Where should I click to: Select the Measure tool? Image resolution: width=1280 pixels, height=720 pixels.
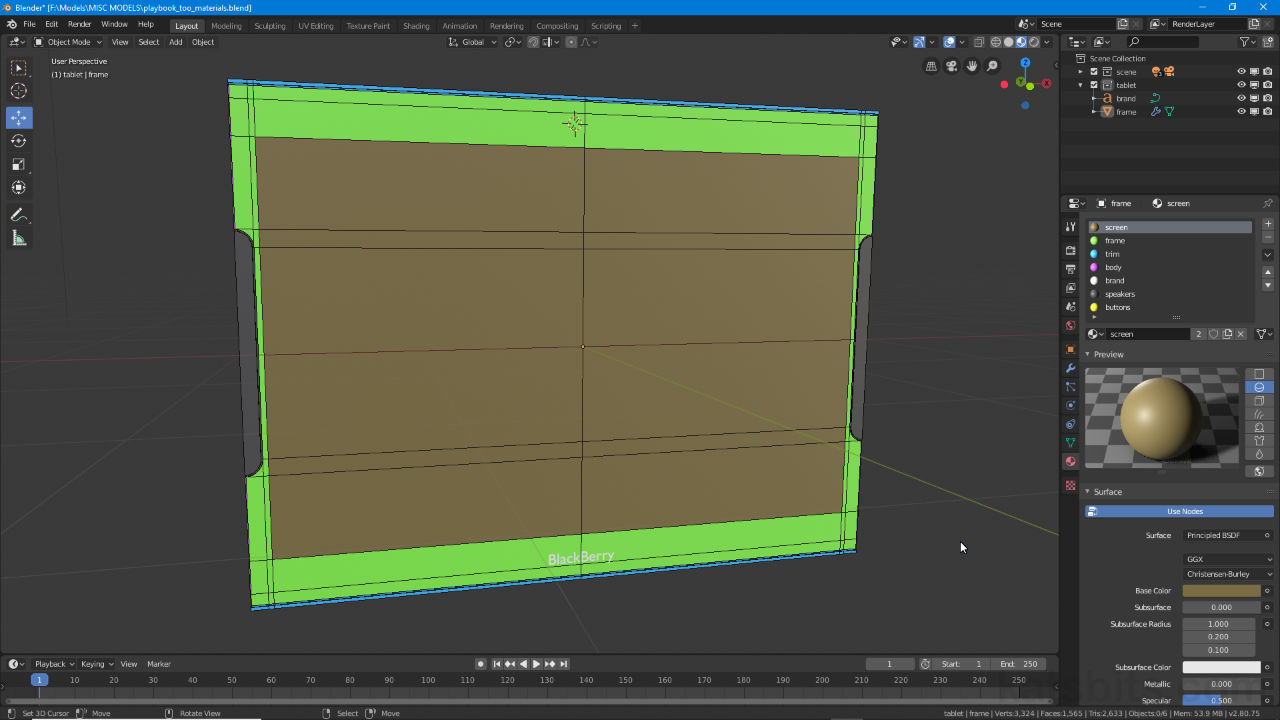[x=18, y=238]
